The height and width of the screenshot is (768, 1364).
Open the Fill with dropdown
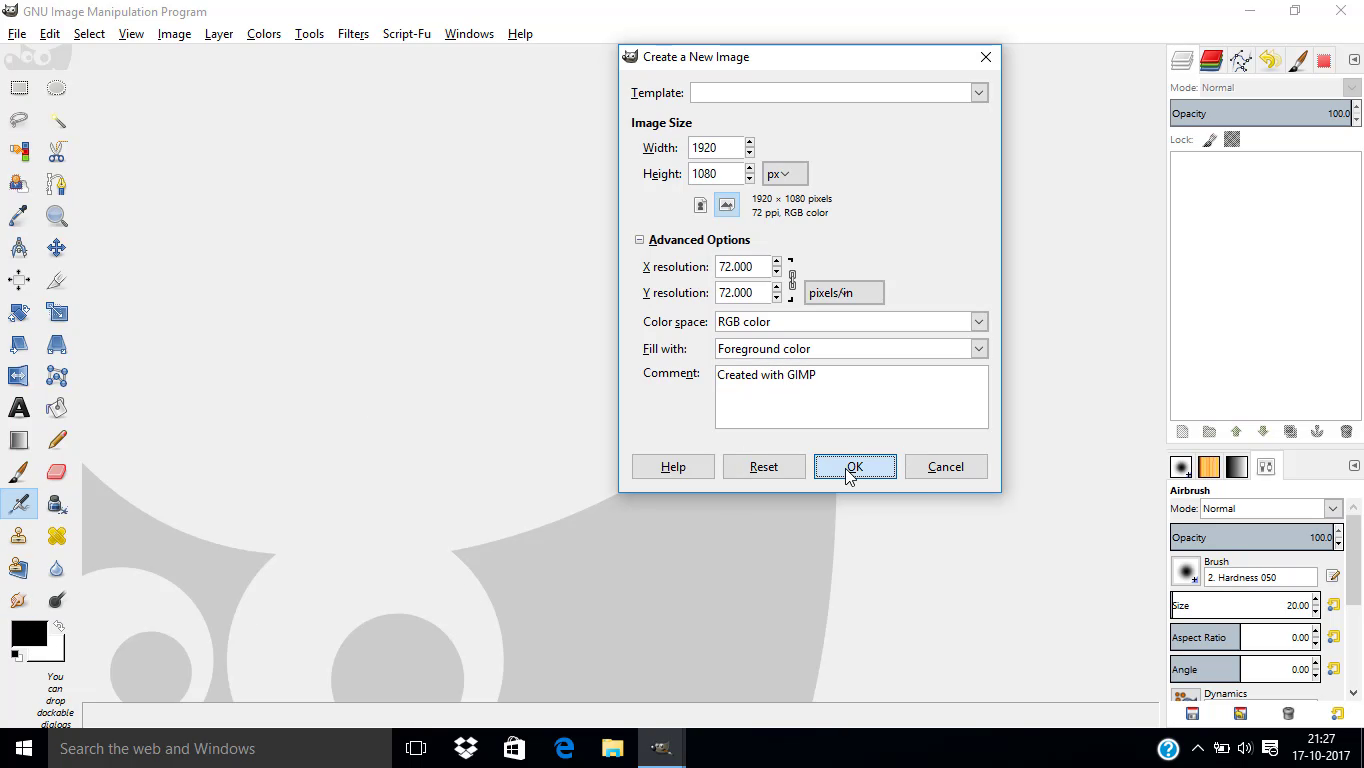[980, 348]
